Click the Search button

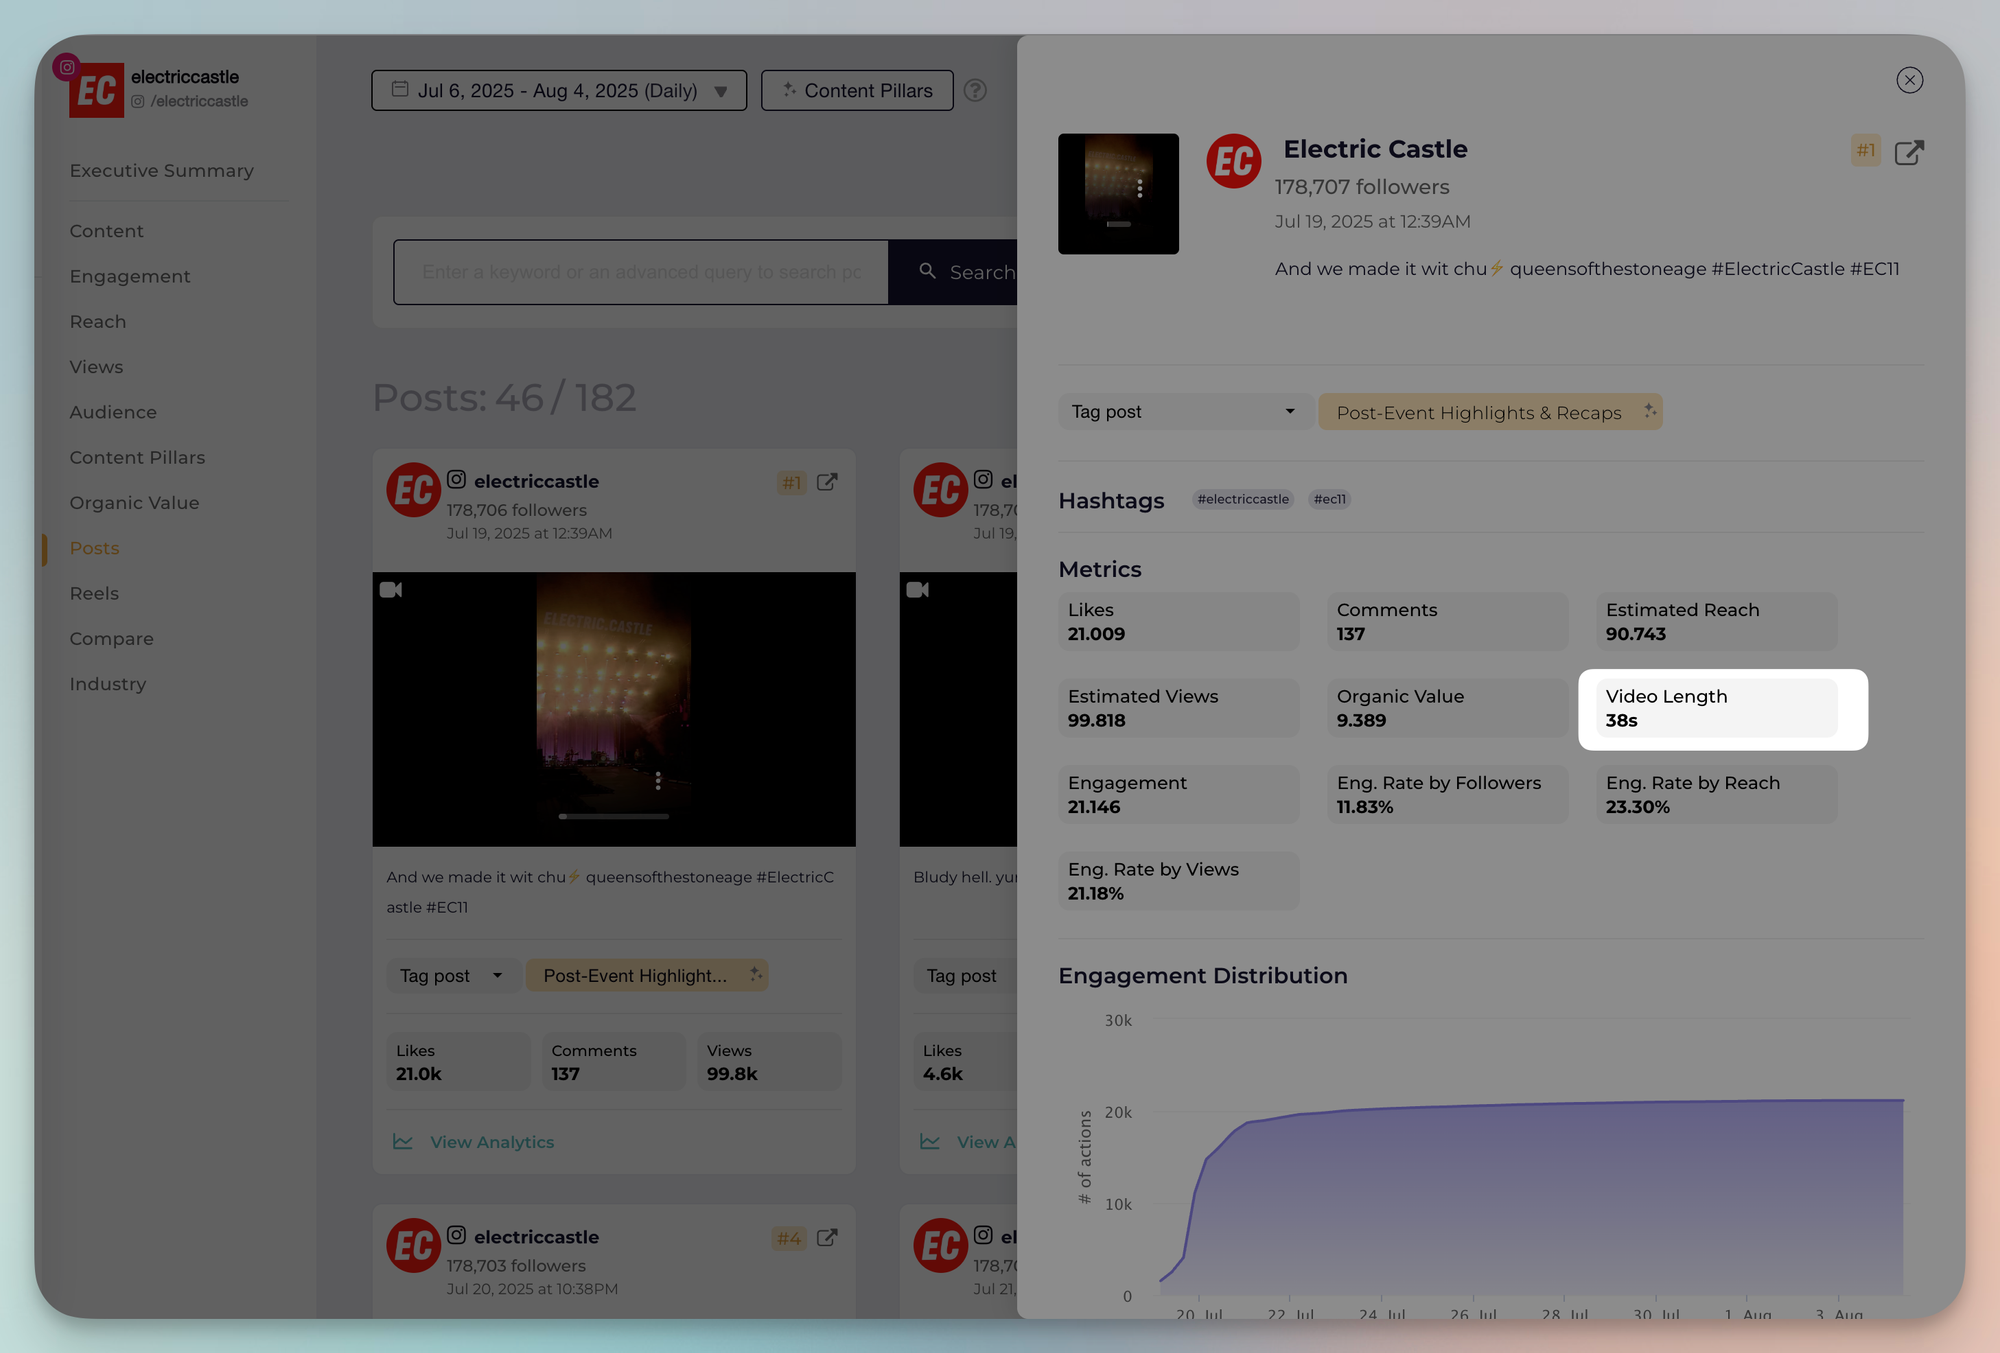953,272
